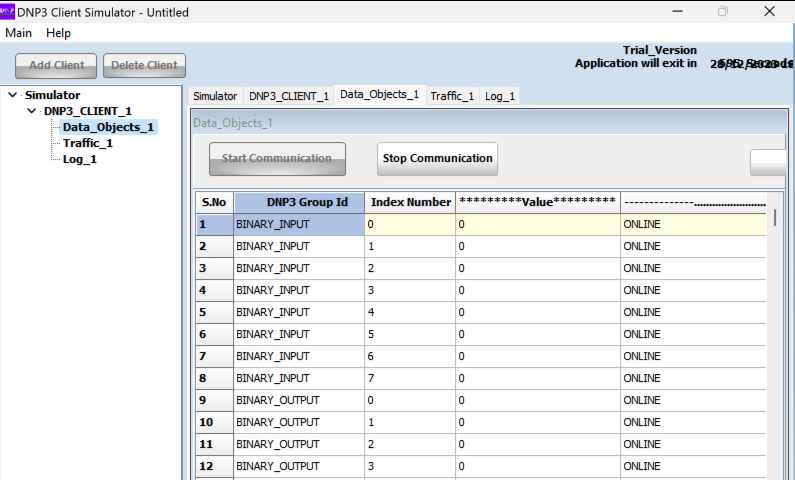Click BINARY_INPUT cell in row 1
Image resolution: width=795 pixels, height=480 pixels.
click(299, 225)
